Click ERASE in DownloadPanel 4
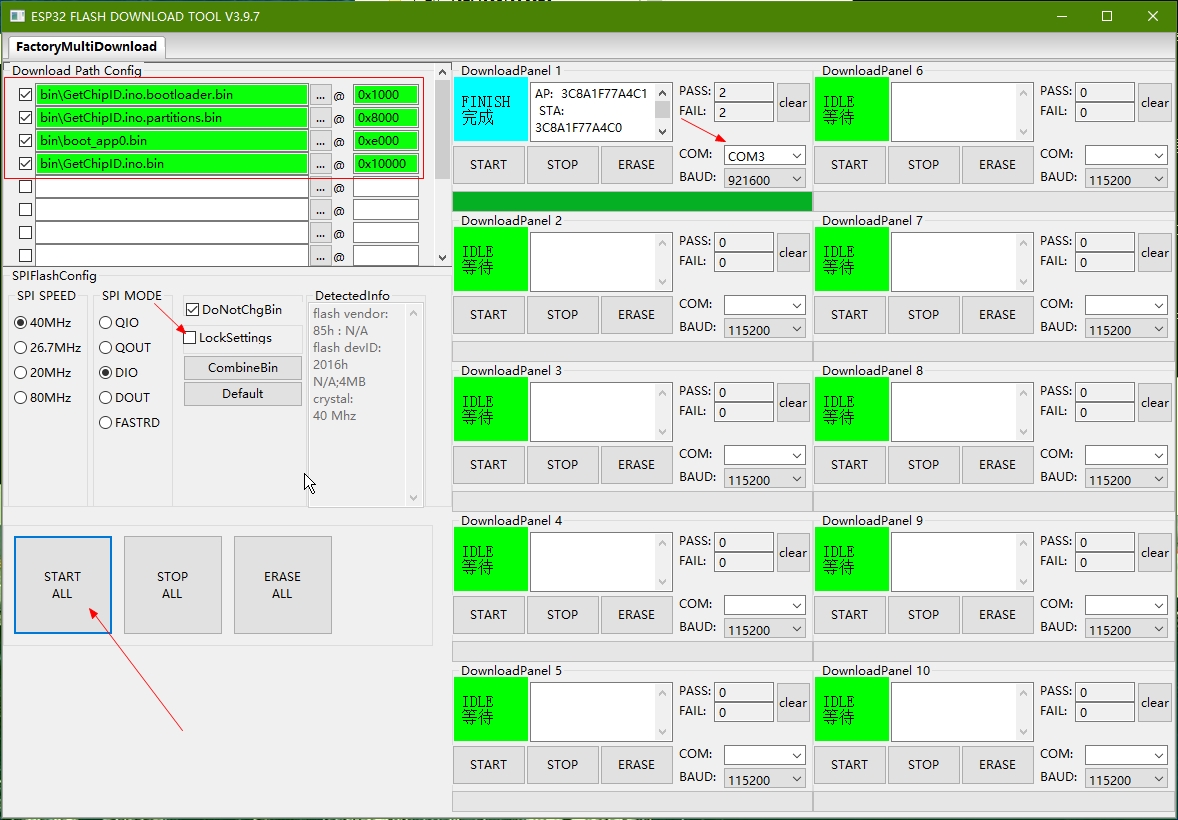 [636, 615]
